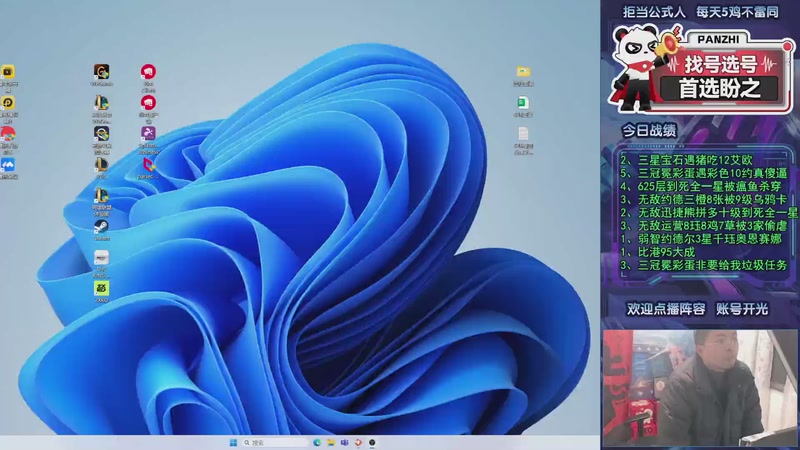Click the 今日战绩 heading
This screenshot has width=800, height=450.
tap(649, 131)
